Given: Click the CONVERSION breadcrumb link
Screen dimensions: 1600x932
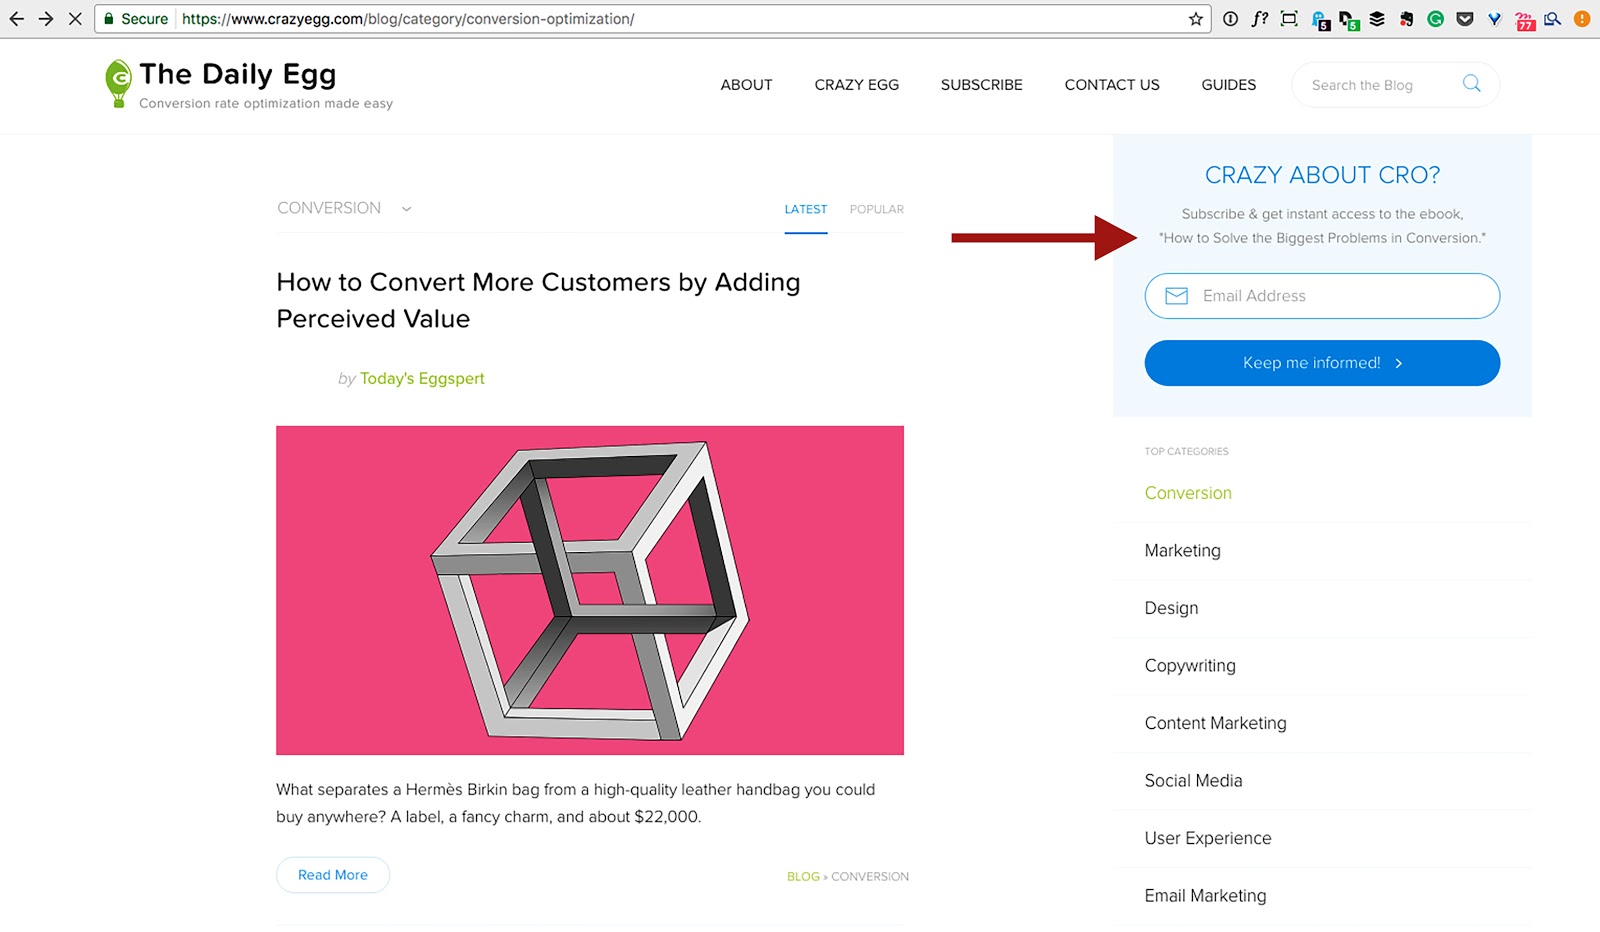Looking at the screenshot, I should click(870, 877).
